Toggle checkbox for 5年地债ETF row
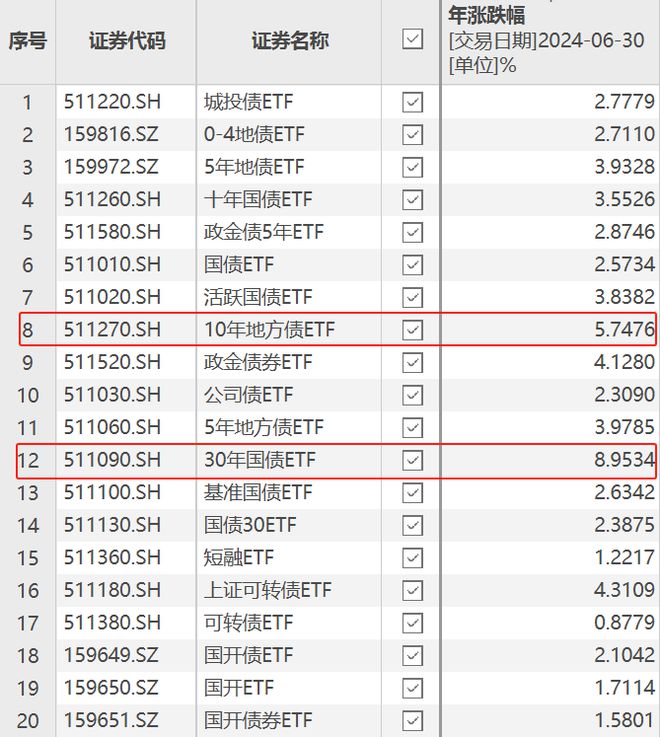 pos(412,167)
